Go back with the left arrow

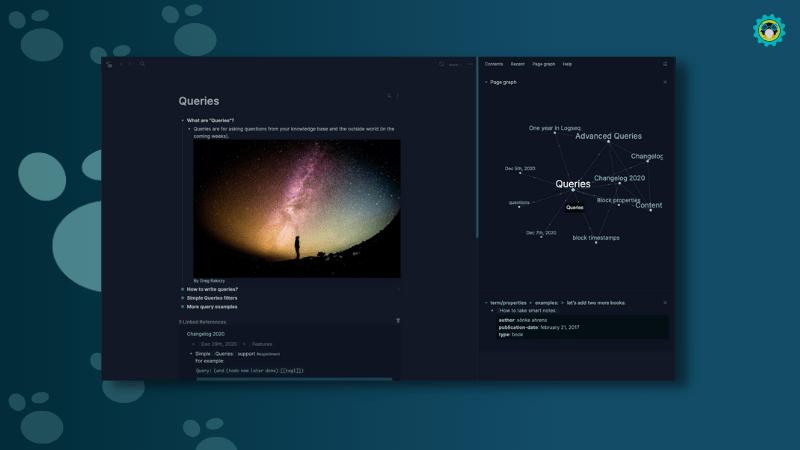[121, 64]
